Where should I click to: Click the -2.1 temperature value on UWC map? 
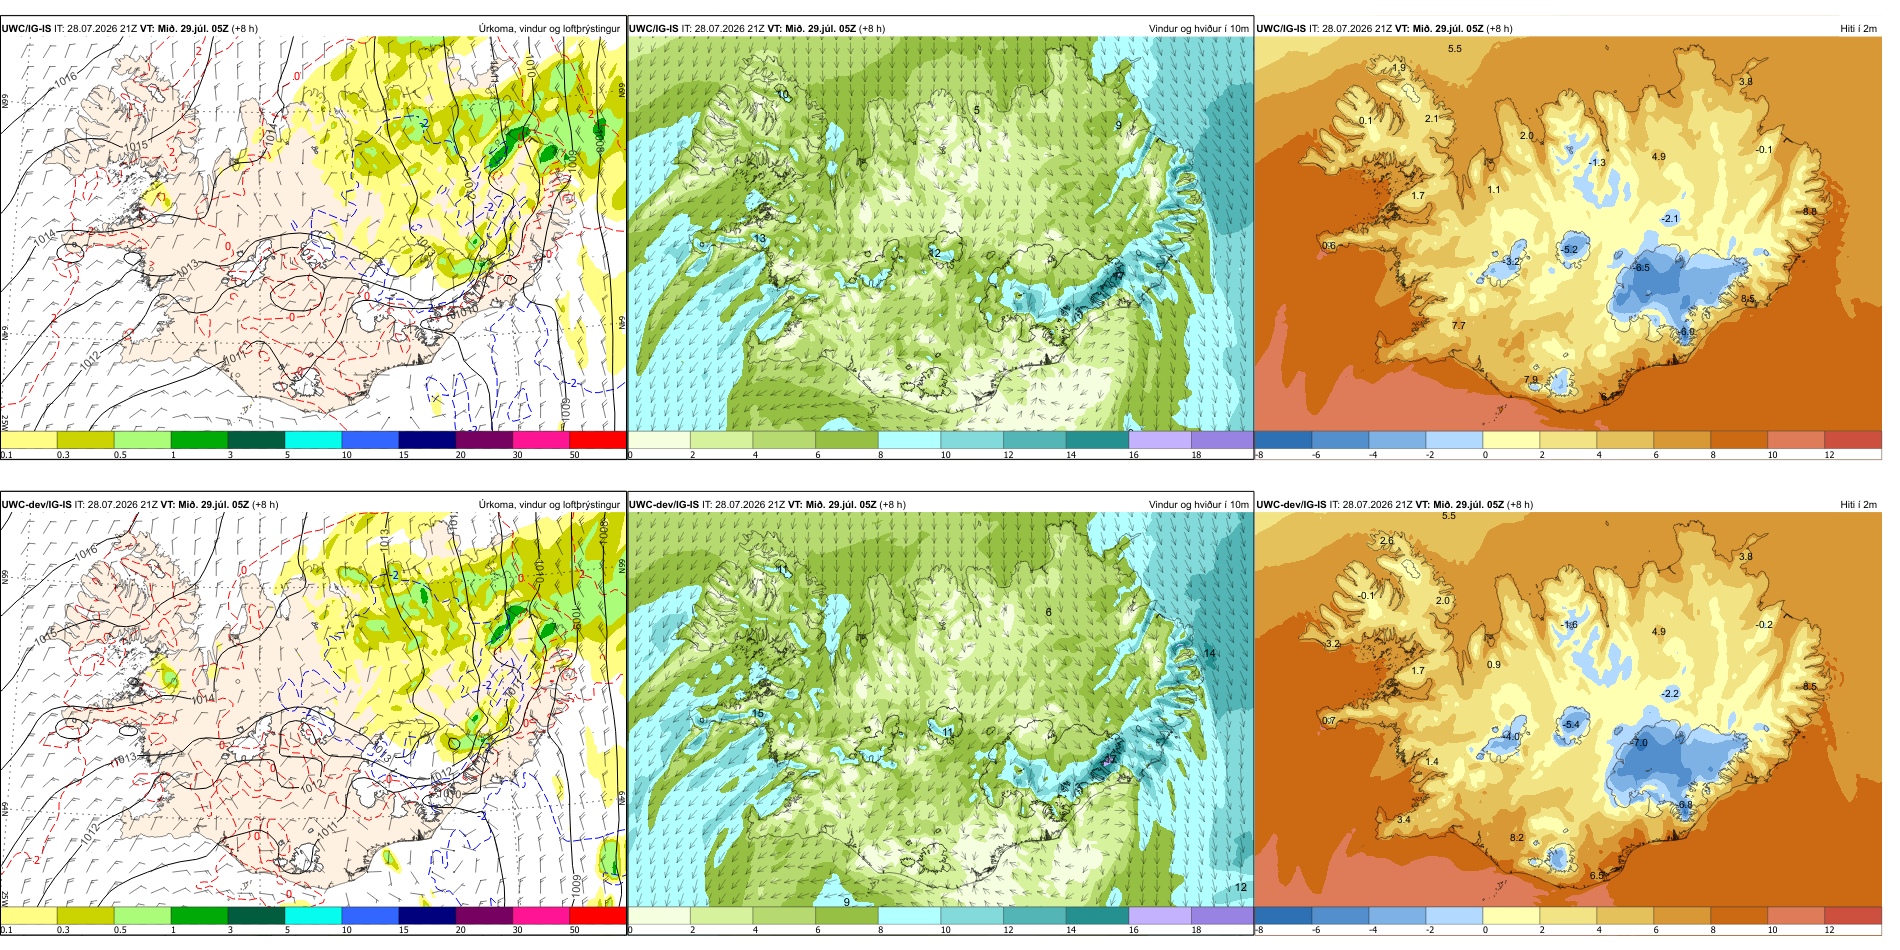[x=1671, y=219]
